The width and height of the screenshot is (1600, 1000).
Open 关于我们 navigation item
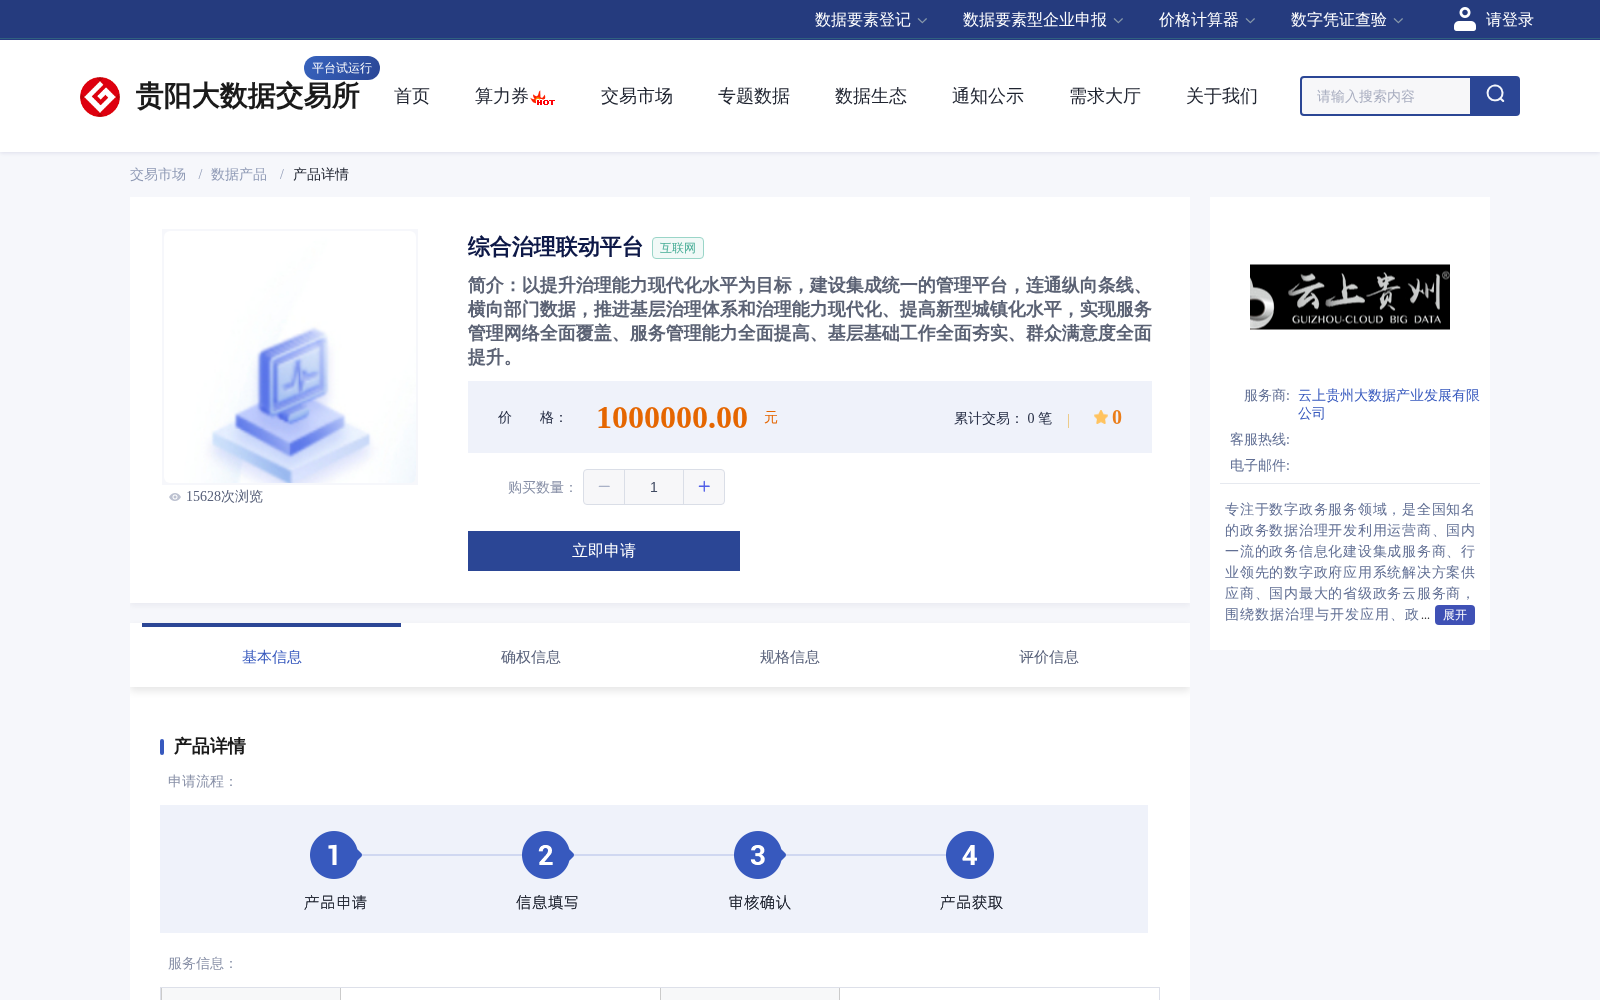click(x=1222, y=96)
